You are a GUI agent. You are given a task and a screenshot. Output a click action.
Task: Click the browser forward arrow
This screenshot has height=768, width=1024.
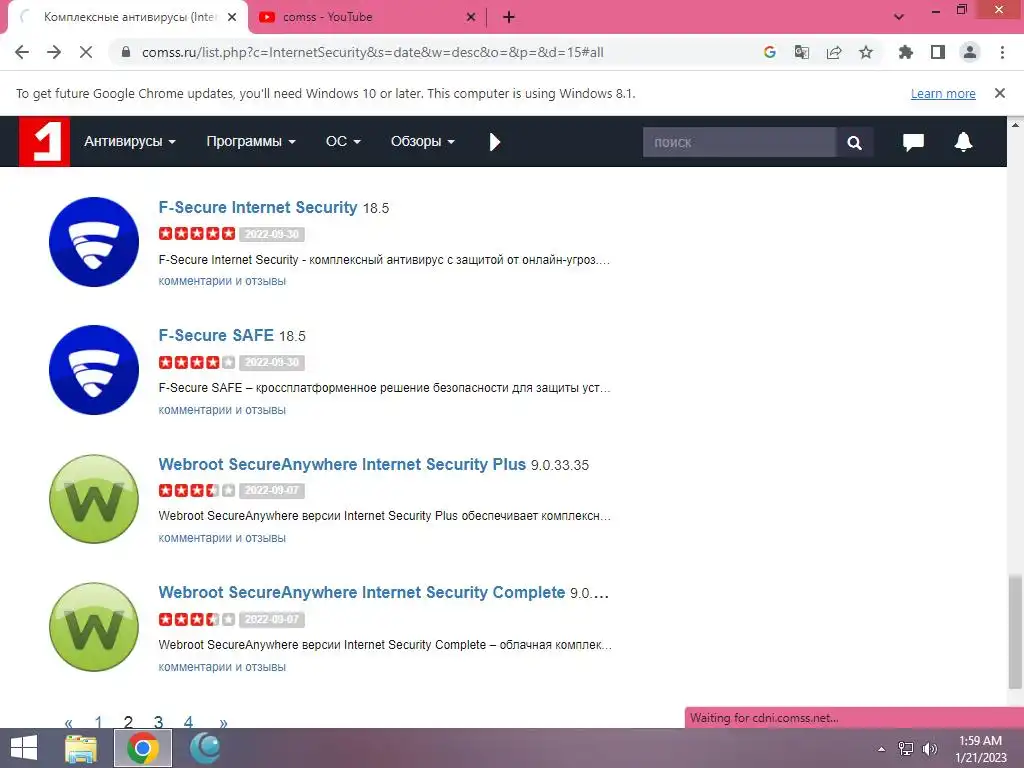click(x=54, y=52)
